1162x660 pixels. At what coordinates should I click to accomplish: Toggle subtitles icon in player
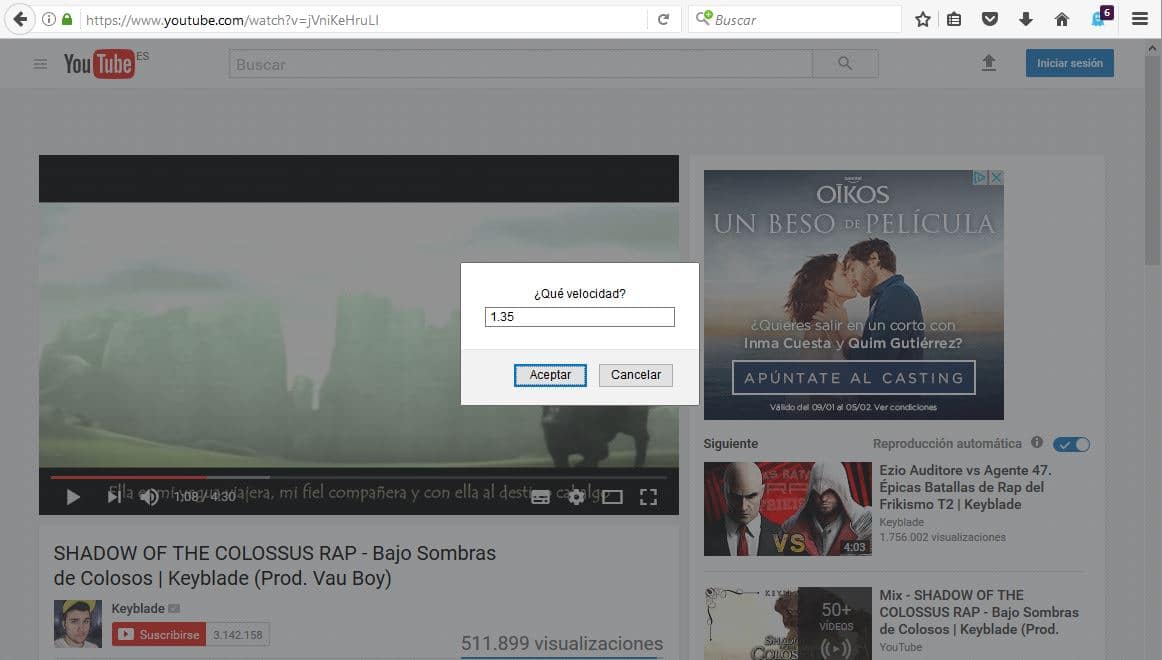click(x=540, y=497)
